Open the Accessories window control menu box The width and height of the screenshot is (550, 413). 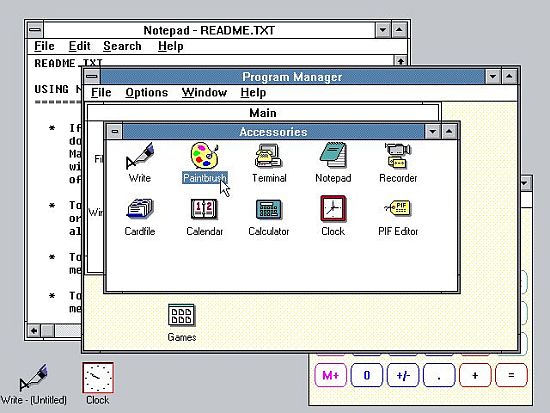[114, 132]
